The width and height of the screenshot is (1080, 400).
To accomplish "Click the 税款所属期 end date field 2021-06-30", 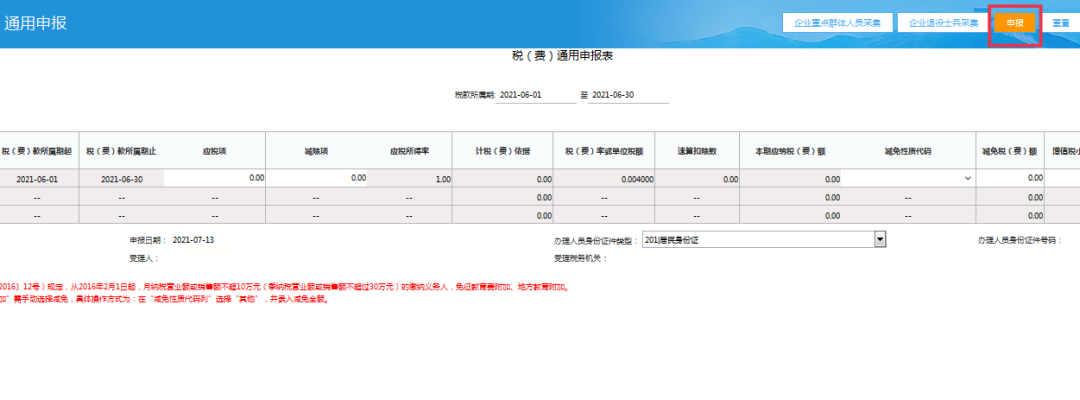I will tap(629, 95).
